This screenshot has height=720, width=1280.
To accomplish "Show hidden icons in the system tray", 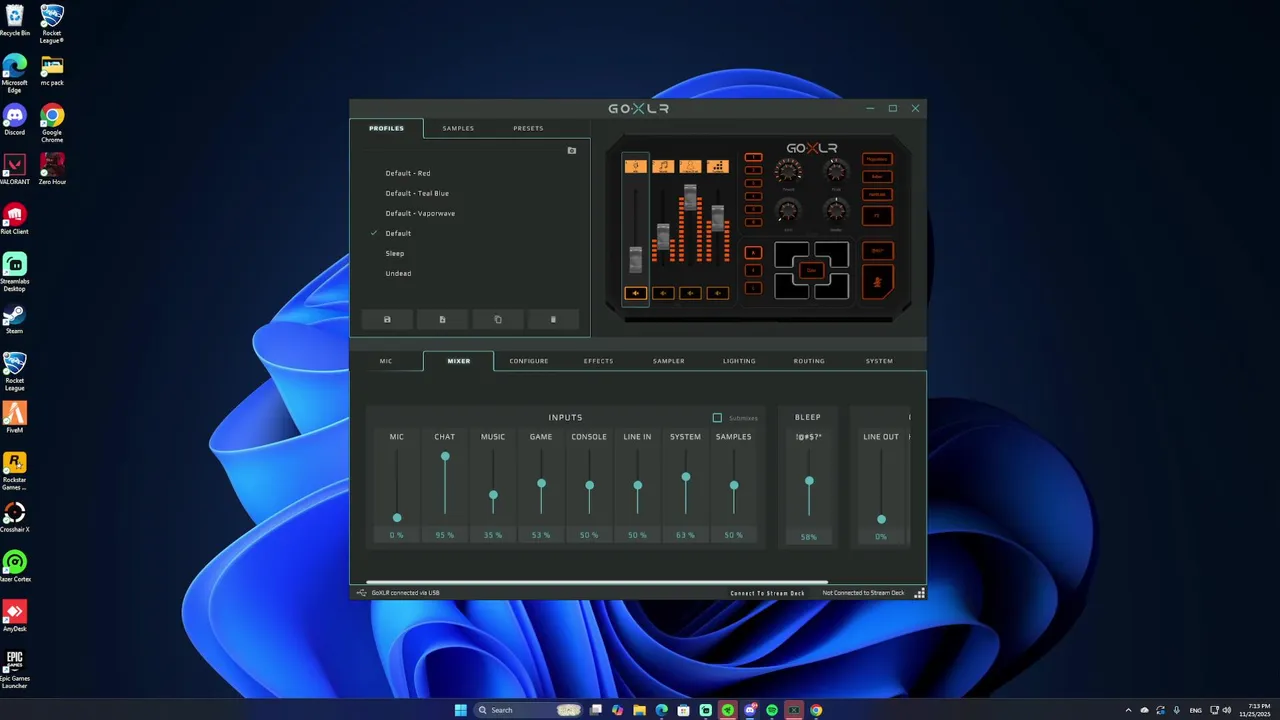I will (x=1128, y=710).
